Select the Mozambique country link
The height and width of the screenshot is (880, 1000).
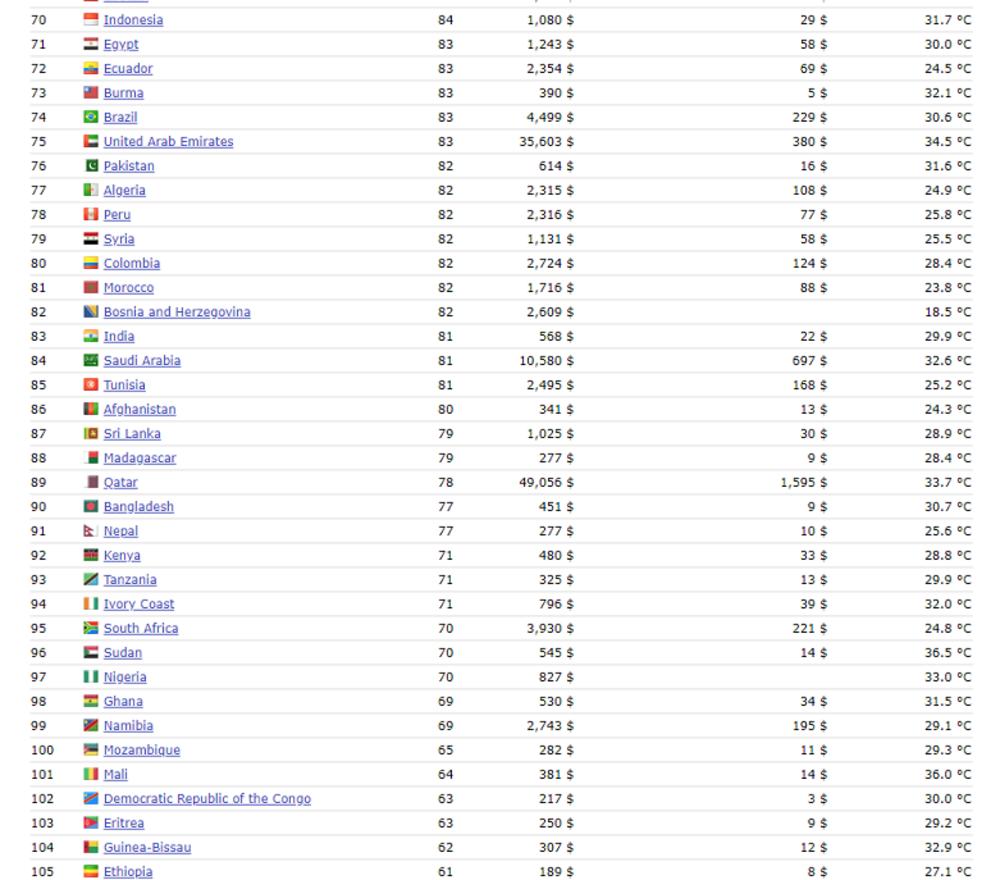point(142,750)
